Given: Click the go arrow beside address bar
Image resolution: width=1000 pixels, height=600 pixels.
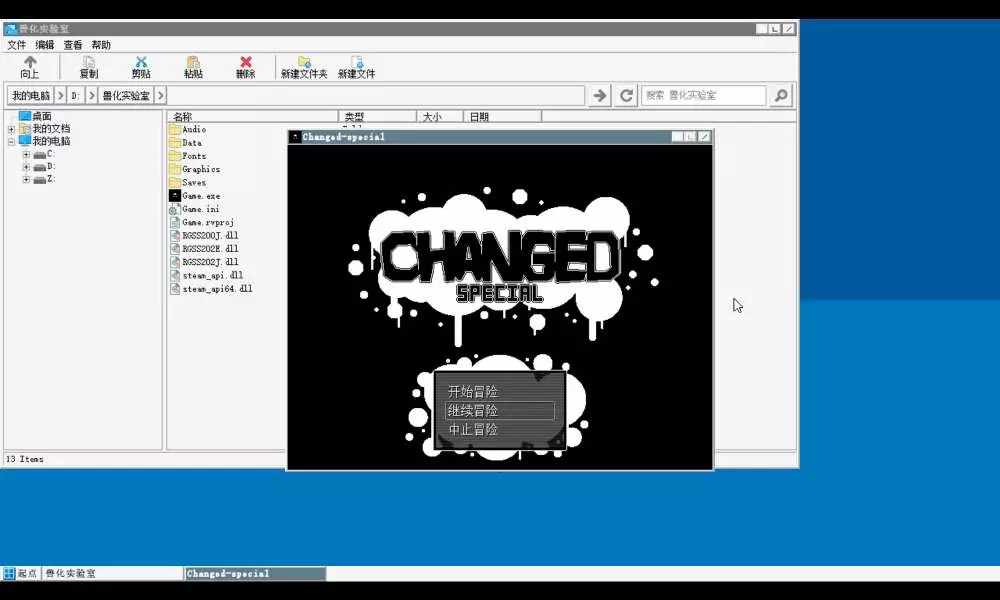Looking at the screenshot, I should coord(599,96).
